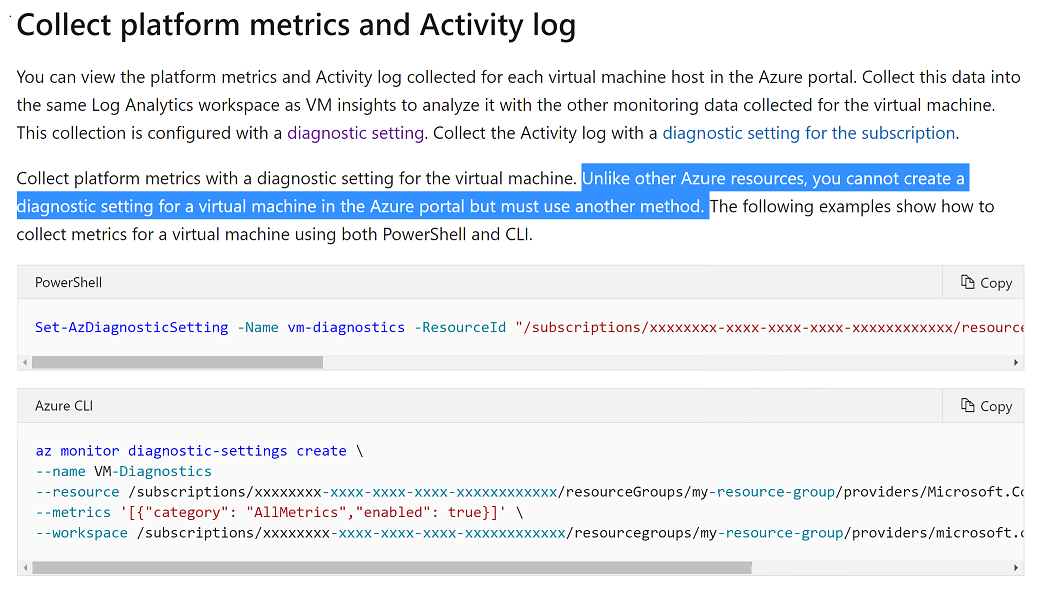Click the "az monitor diagnostic-settings create" line
The height and width of the screenshot is (593, 1058).
click(191, 451)
